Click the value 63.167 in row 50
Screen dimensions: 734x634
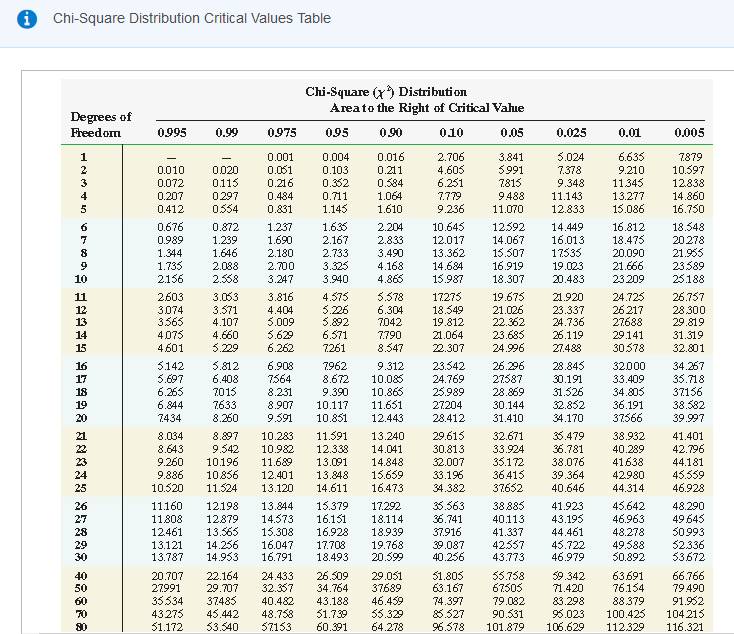coord(448,588)
